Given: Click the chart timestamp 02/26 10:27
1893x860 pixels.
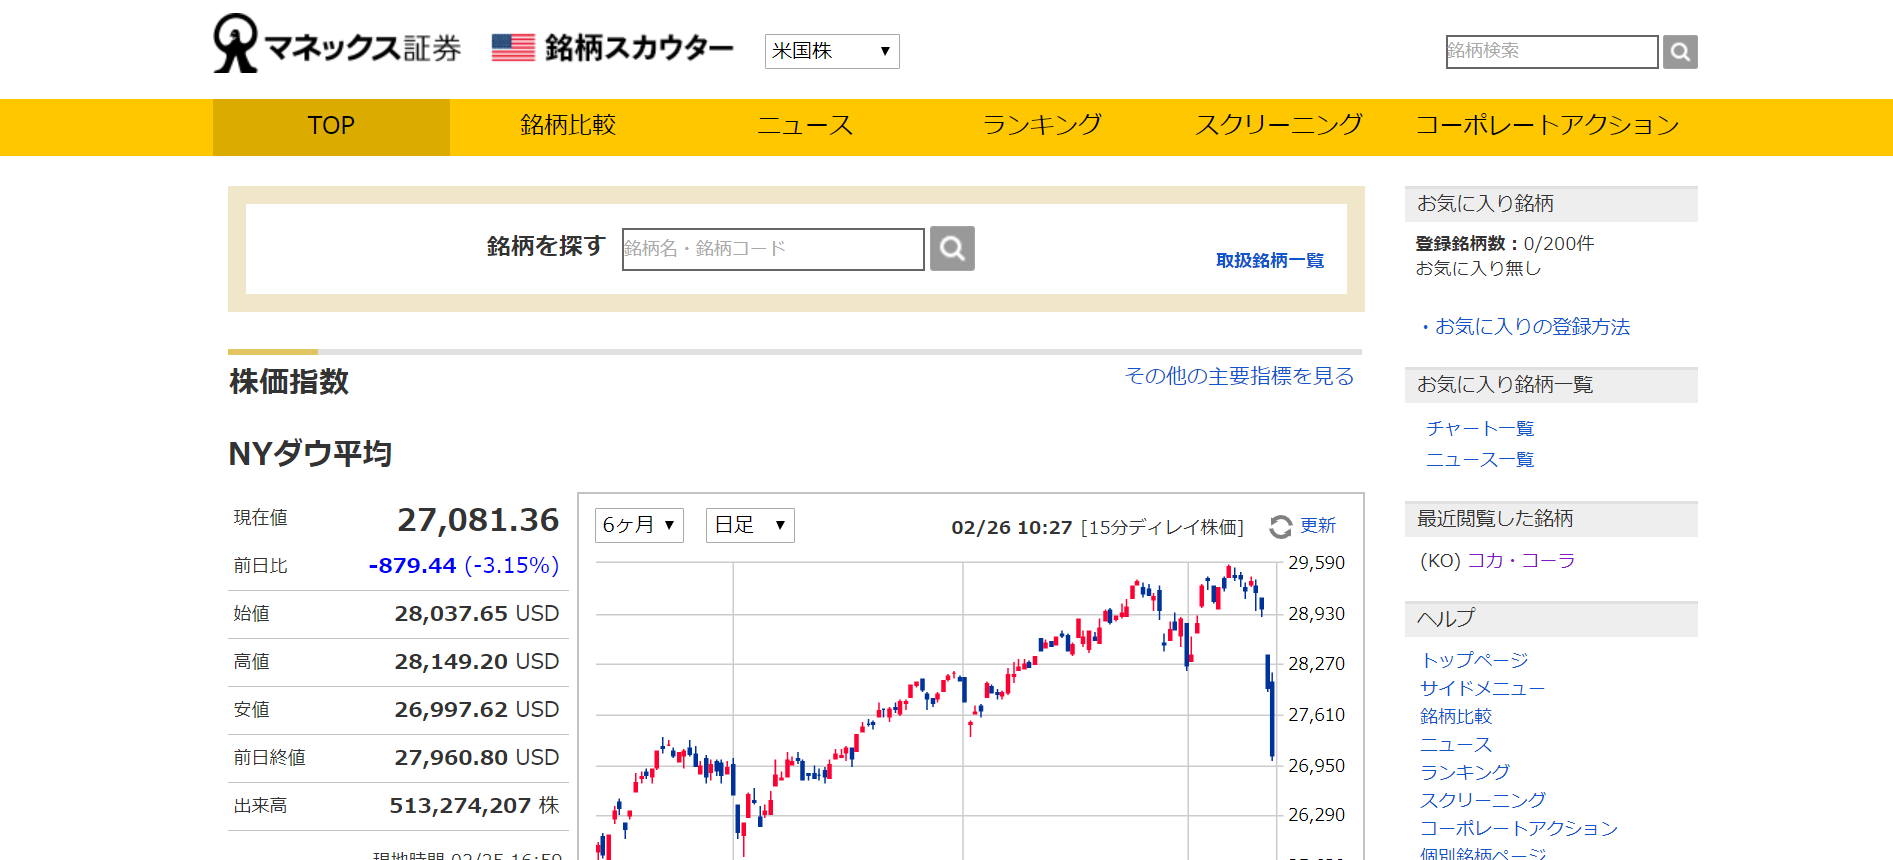Looking at the screenshot, I should pyautogui.click(x=1011, y=528).
